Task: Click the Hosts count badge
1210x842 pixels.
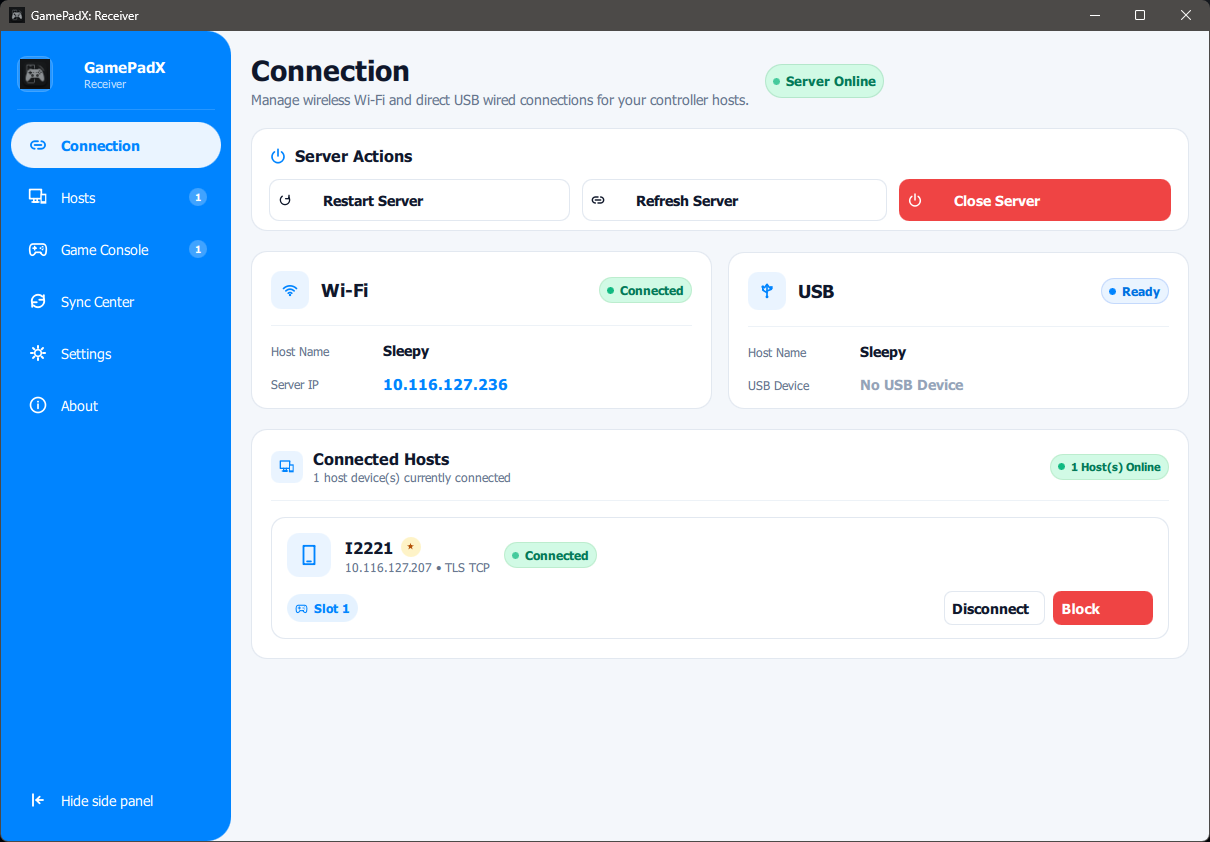Action: [198, 198]
